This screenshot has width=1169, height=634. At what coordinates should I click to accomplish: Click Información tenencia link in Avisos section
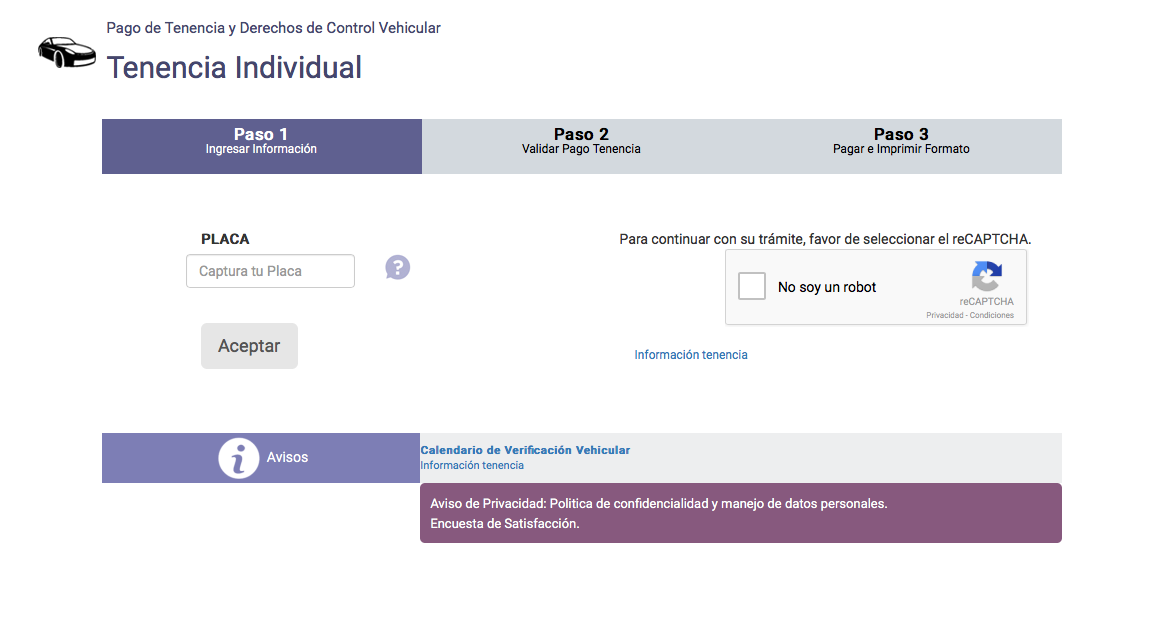(x=471, y=465)
